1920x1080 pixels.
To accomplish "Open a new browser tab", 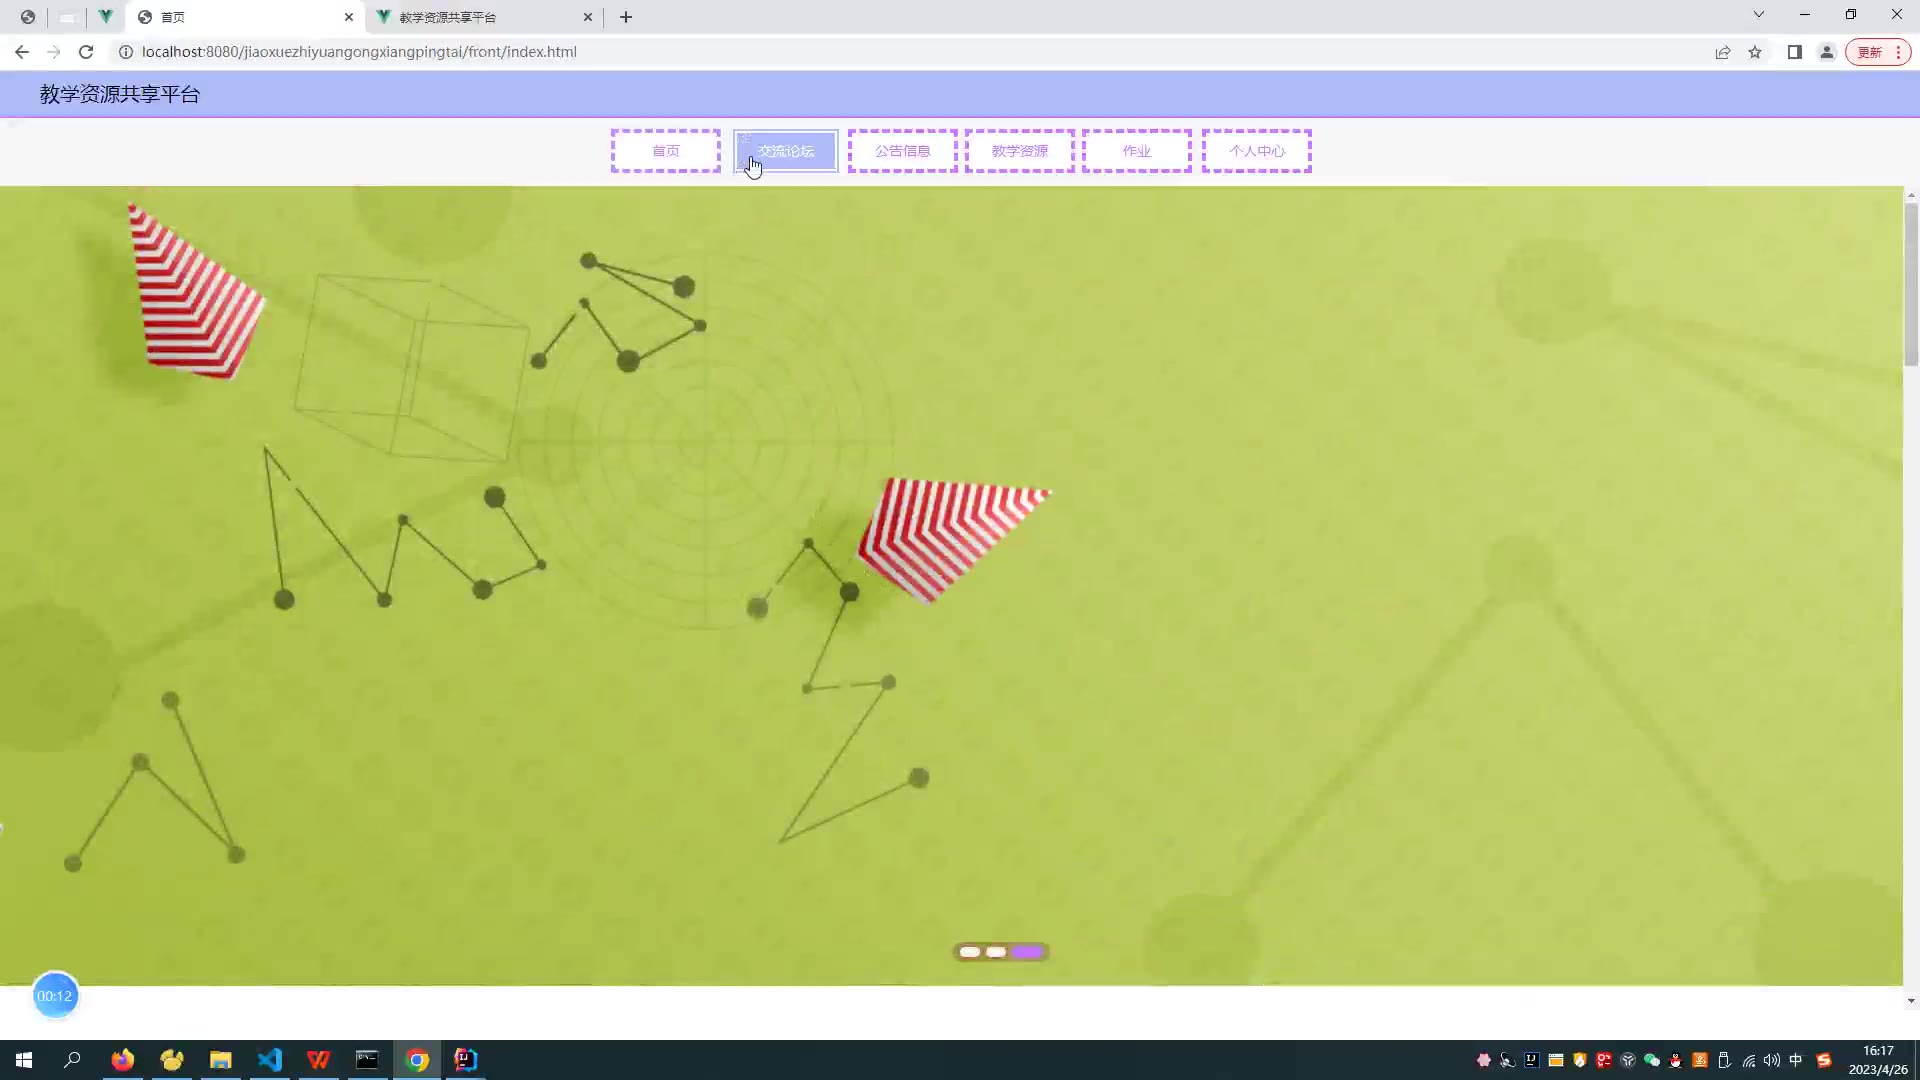I will [626, 17].
